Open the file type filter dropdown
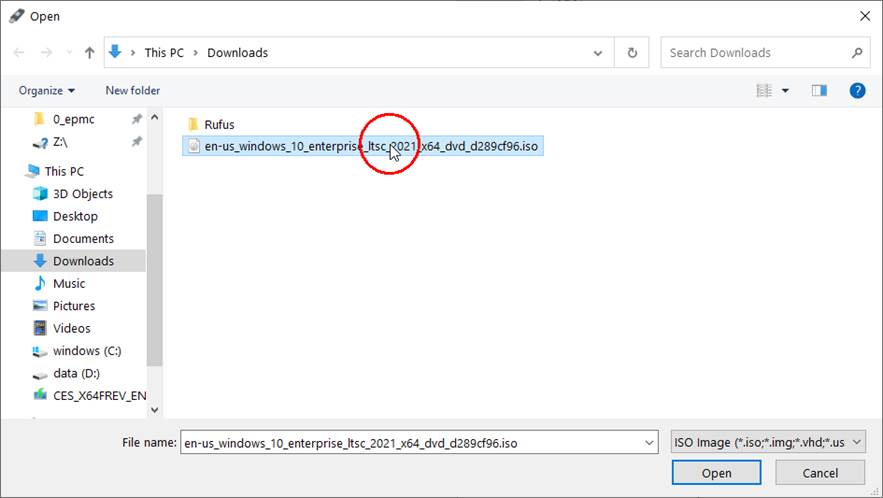883x498 pixels. 766,442
